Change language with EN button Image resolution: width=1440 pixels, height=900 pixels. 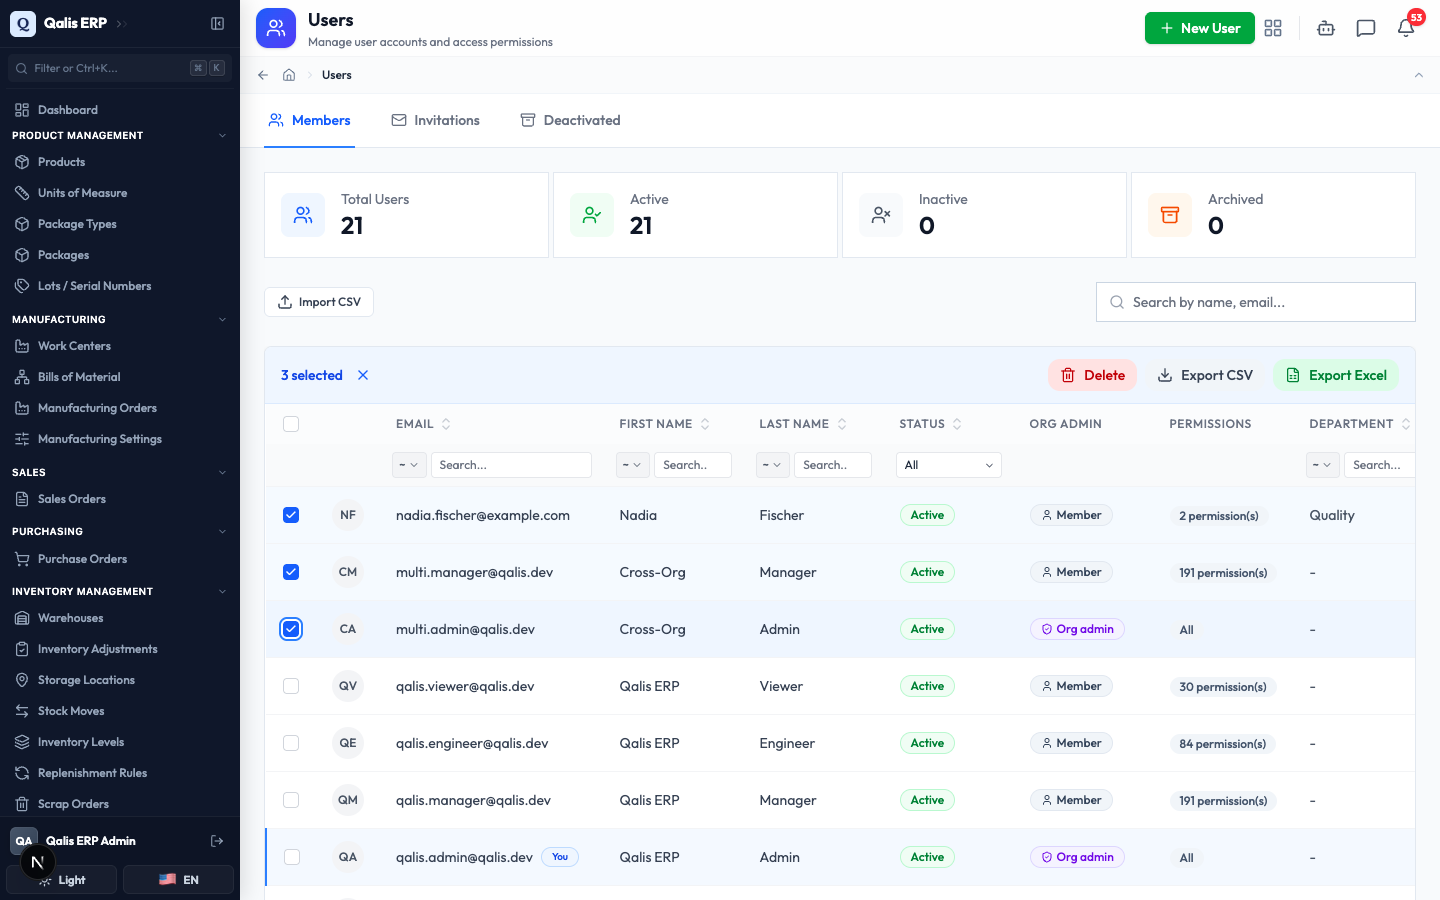(x=178, y=880)
